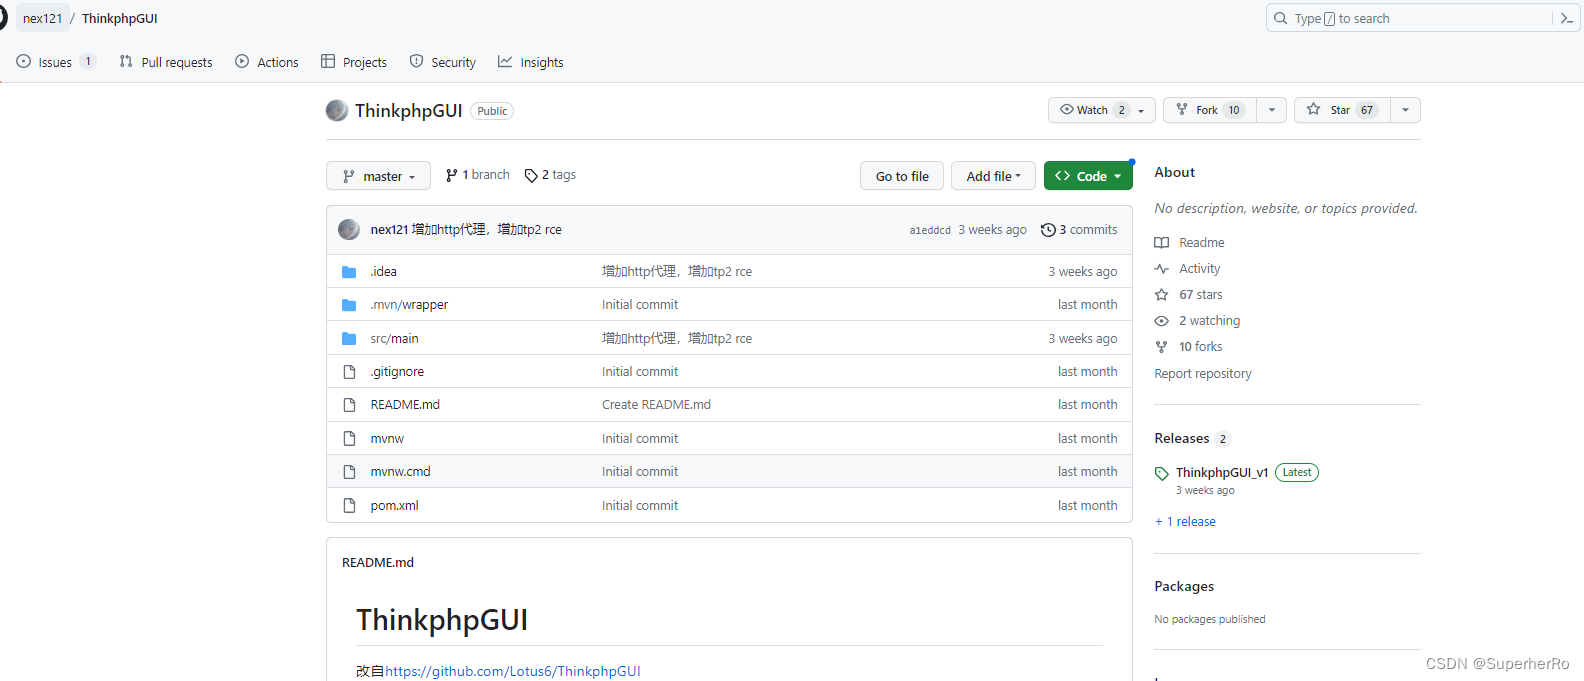Click the Go to file button
1584x681 pixels.
click(902, 176)
